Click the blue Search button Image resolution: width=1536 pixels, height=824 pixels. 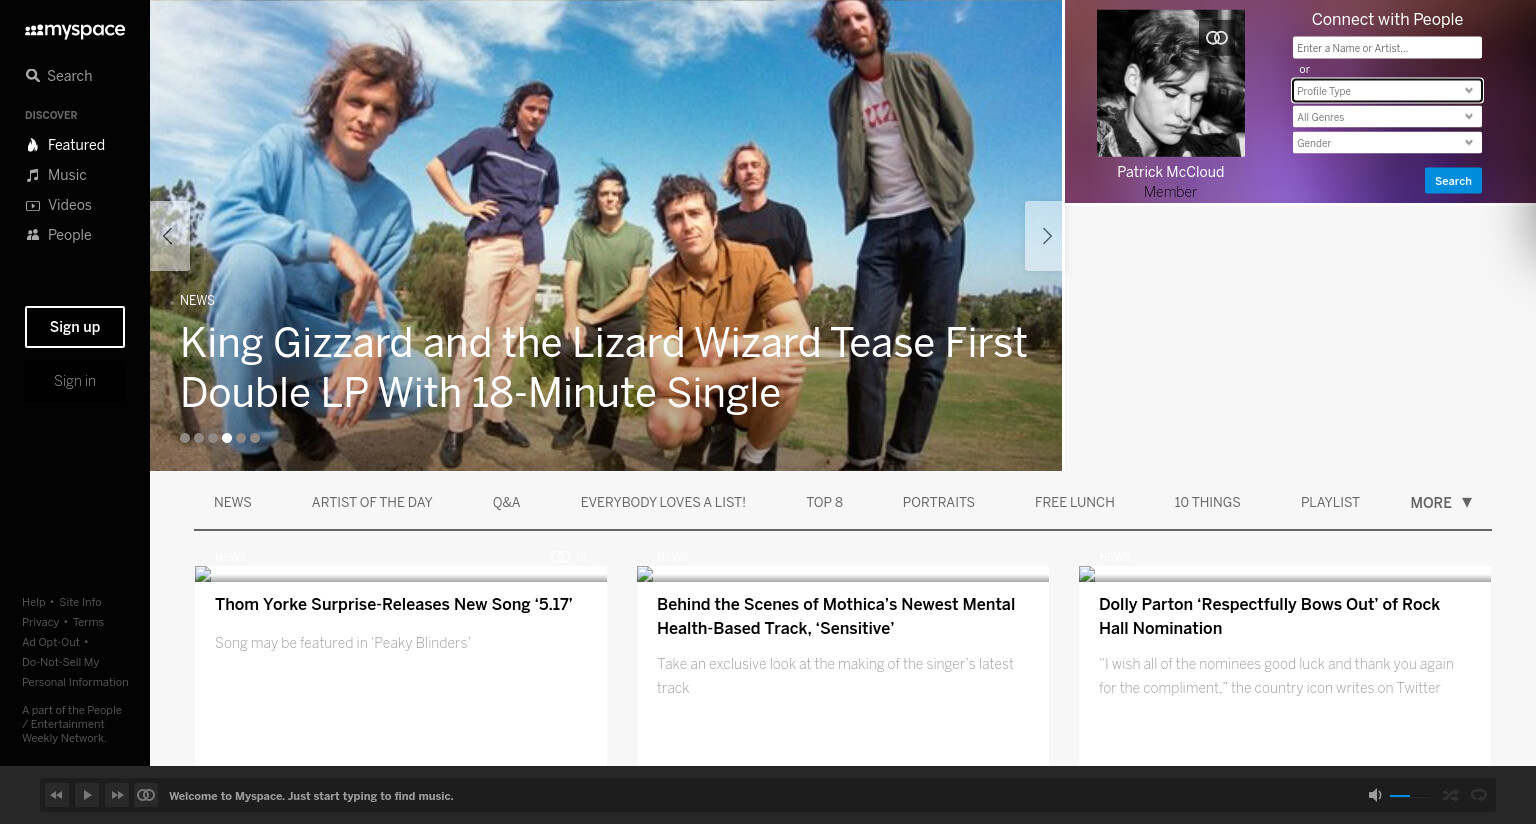click(1453, 181)
